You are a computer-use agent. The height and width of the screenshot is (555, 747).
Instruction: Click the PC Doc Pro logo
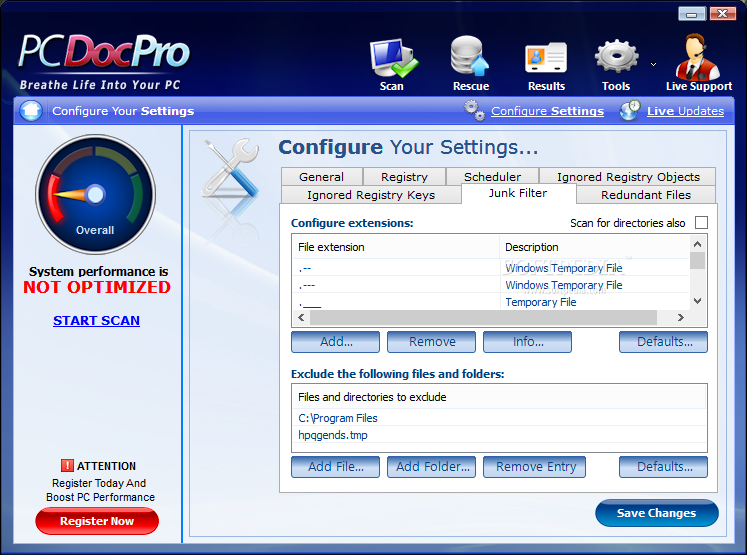point(104,61)
